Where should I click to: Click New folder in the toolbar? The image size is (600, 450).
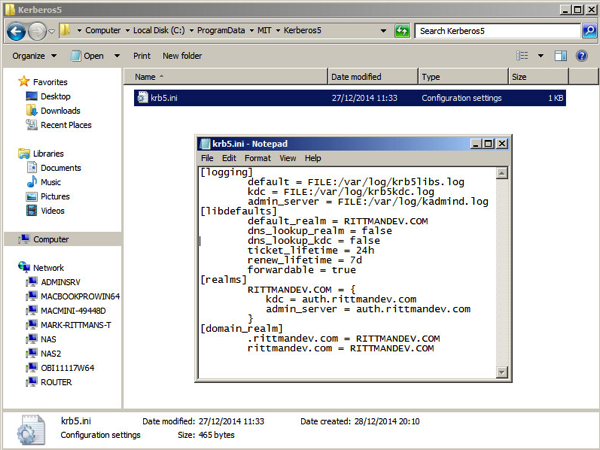point(182,56)
